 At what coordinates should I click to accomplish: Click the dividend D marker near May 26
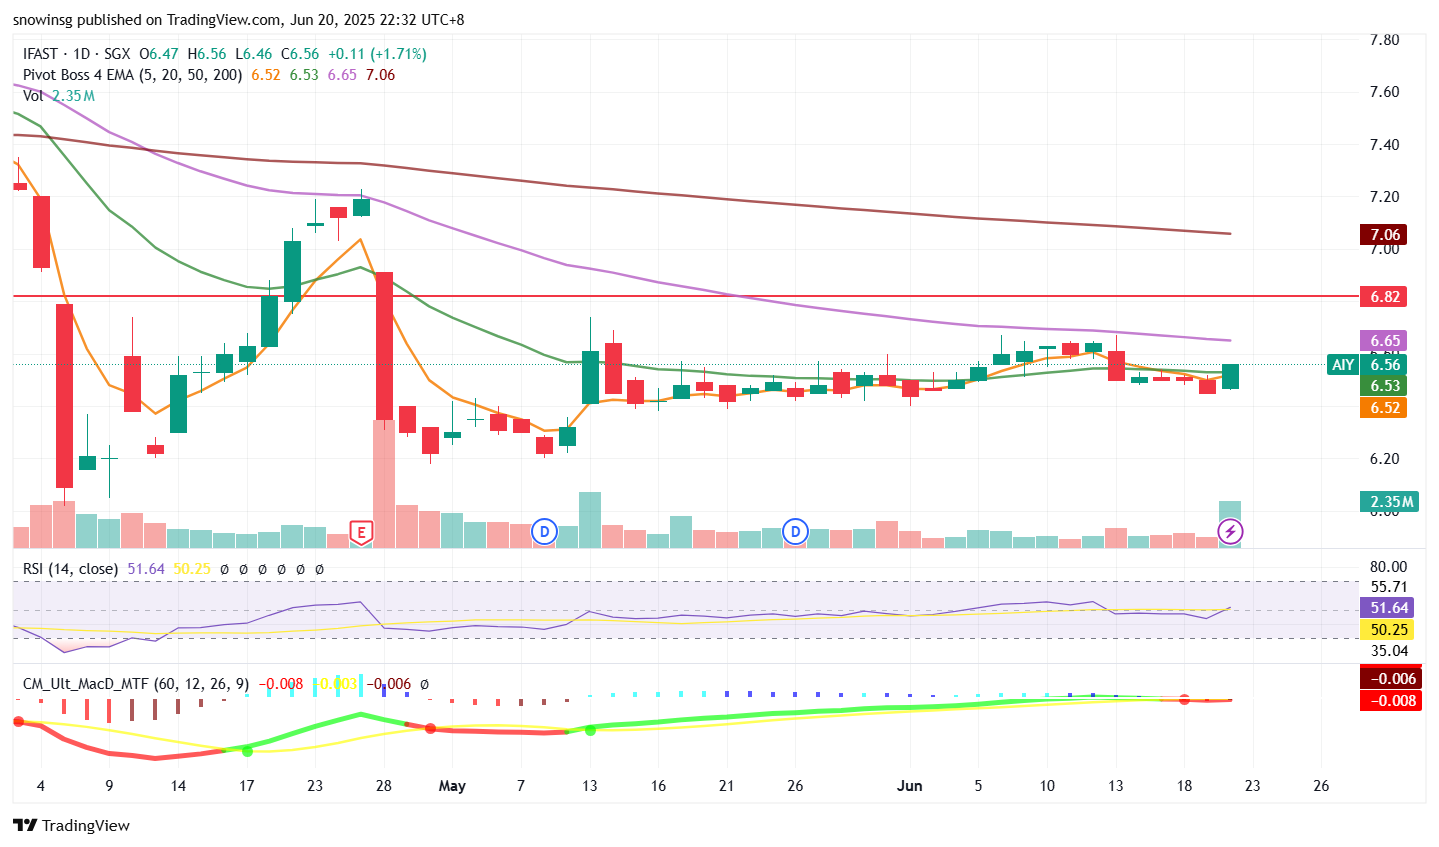pyautogui.click(x=795, y=531)
